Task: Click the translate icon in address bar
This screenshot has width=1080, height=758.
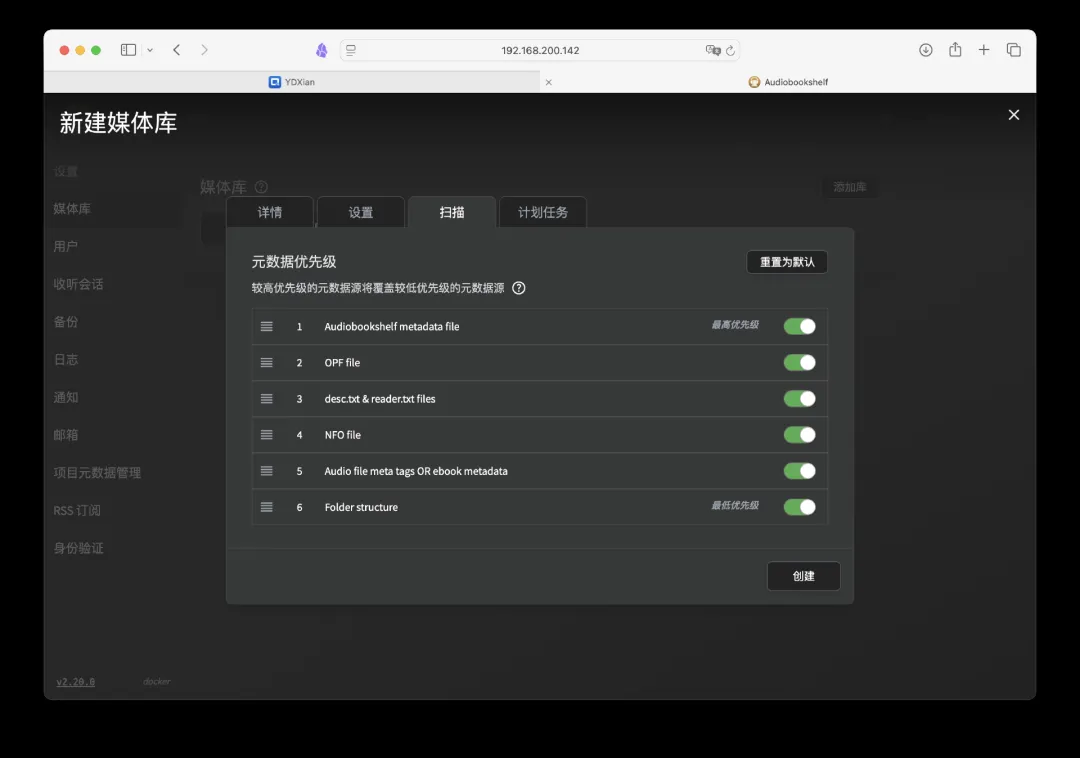Action: 712,50
